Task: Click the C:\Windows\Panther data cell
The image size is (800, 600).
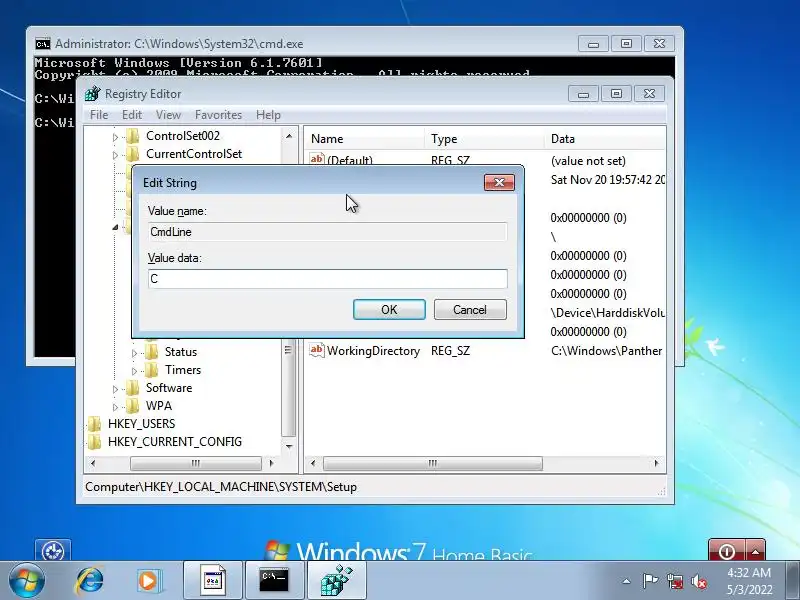Action: click(606, 351)
